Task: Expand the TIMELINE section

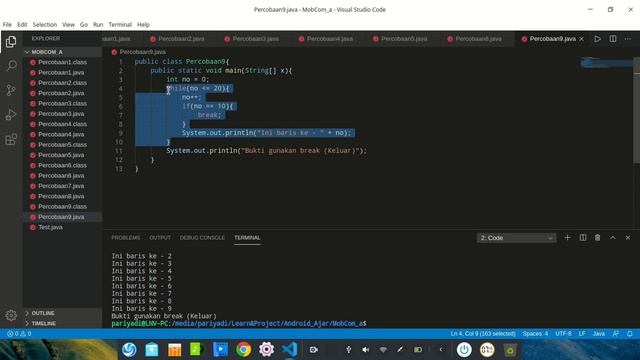Action: (62, 323)
